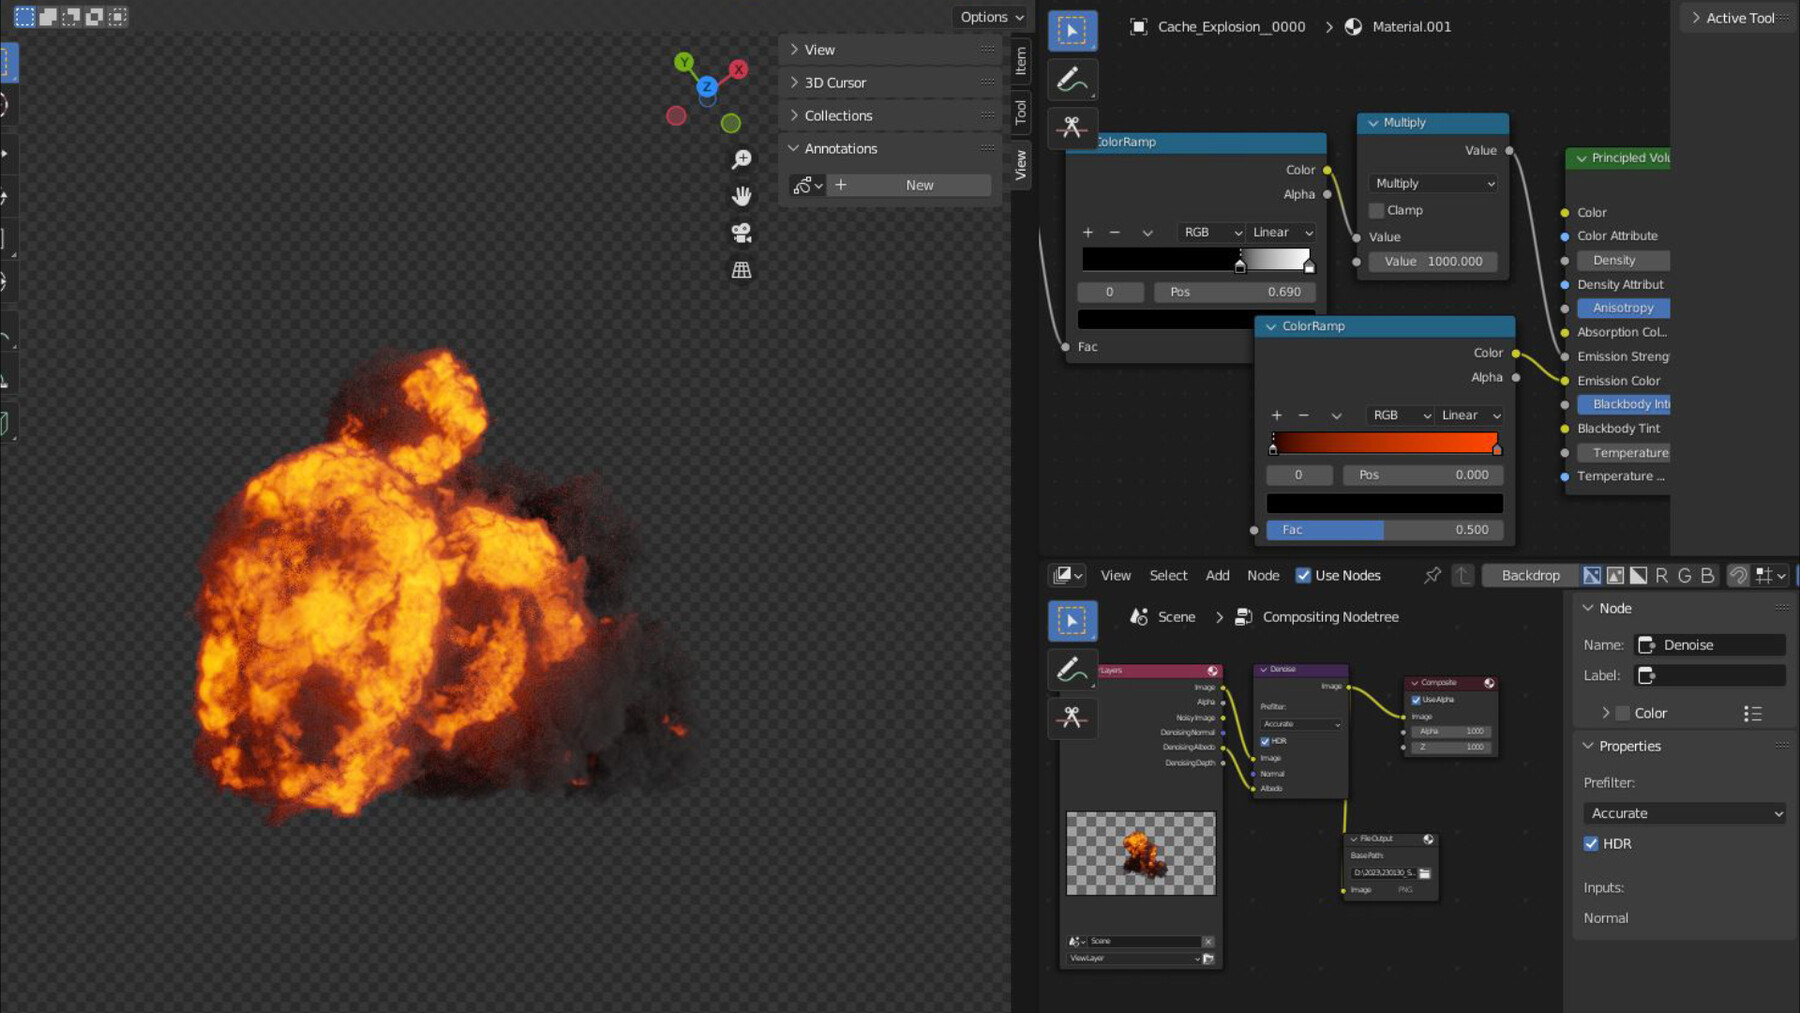The width and height of the screenshot is (1800, 1013).
Task: Select the Cut Links scissors tool
Action: click(1072, 128)
